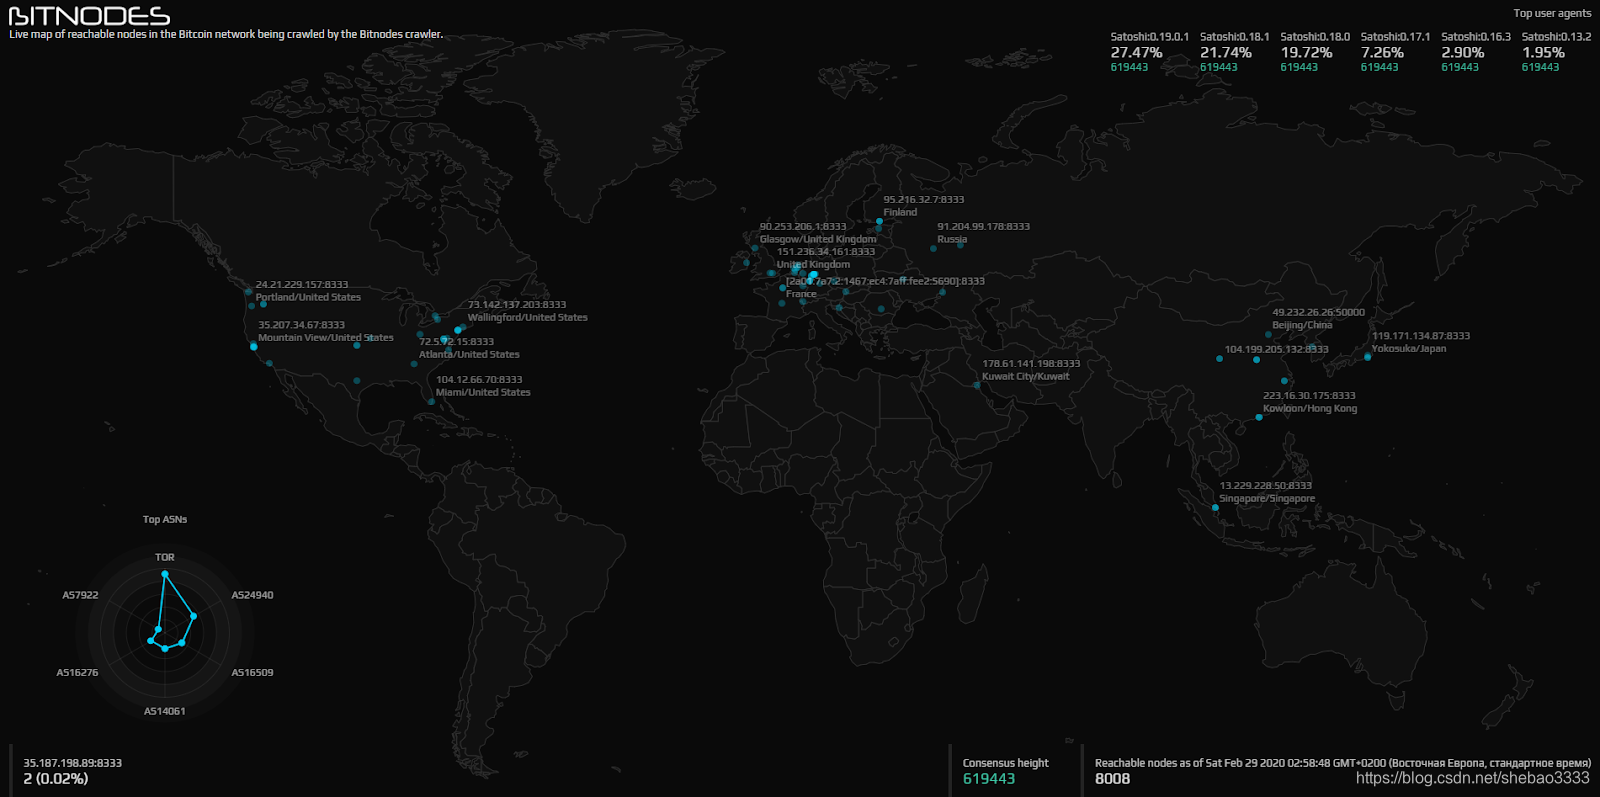Click the 27.47% percentage value

click(1136, 52)
